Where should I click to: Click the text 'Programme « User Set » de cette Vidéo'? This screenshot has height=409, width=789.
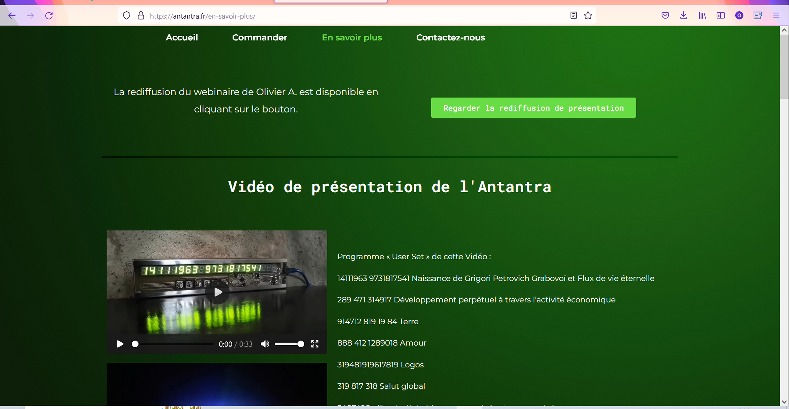pos(414,257)
